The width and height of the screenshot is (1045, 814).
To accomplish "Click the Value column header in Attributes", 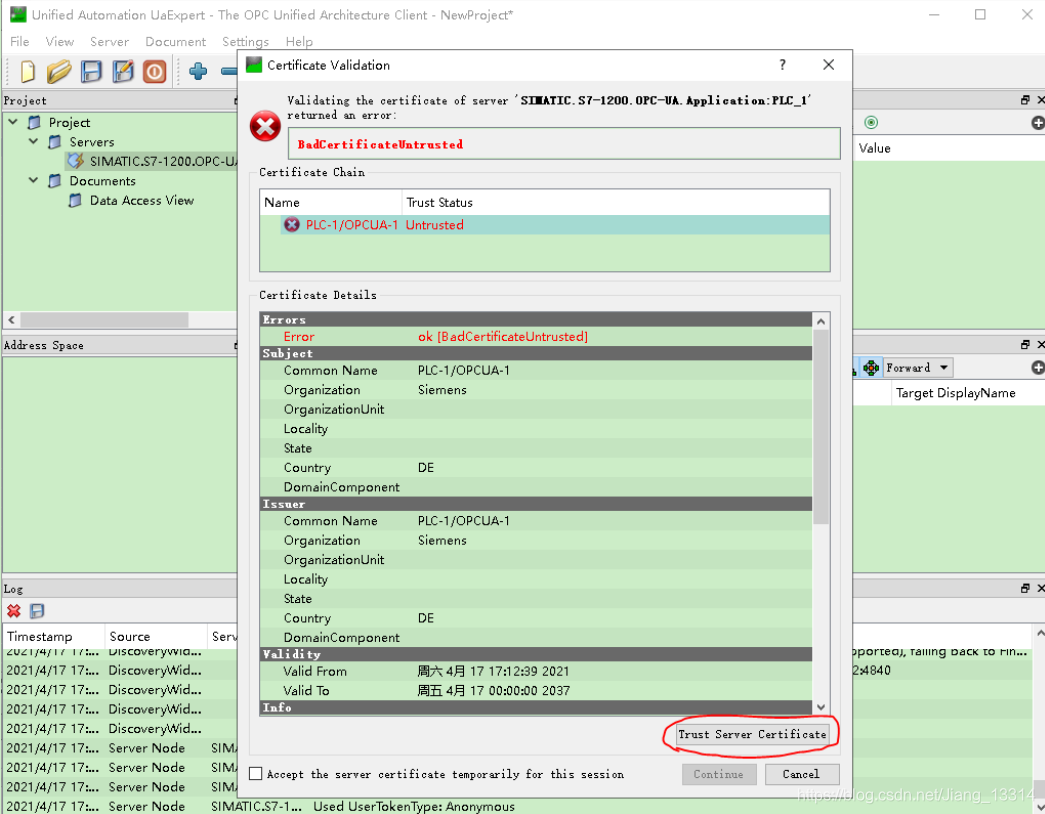I will [x=874, y=148].
